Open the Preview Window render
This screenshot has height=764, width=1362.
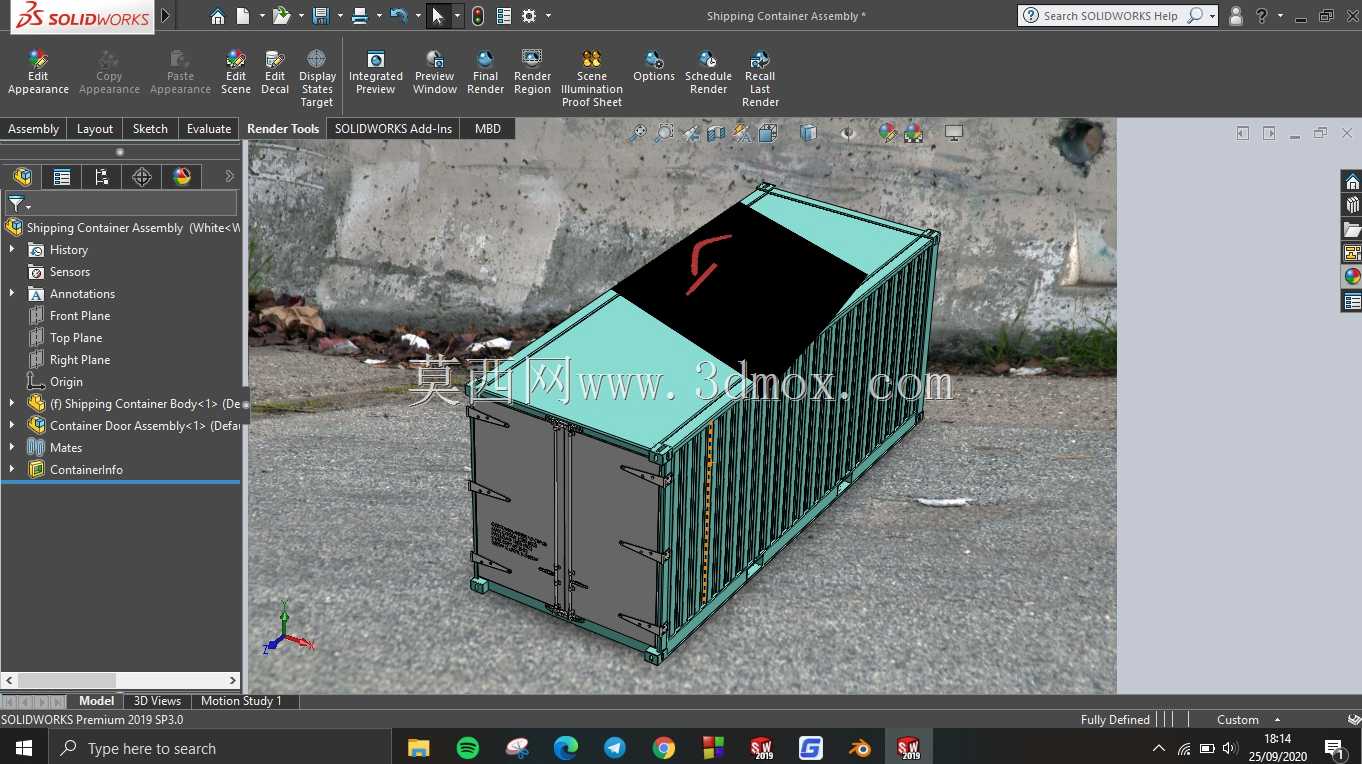(435, 73)
